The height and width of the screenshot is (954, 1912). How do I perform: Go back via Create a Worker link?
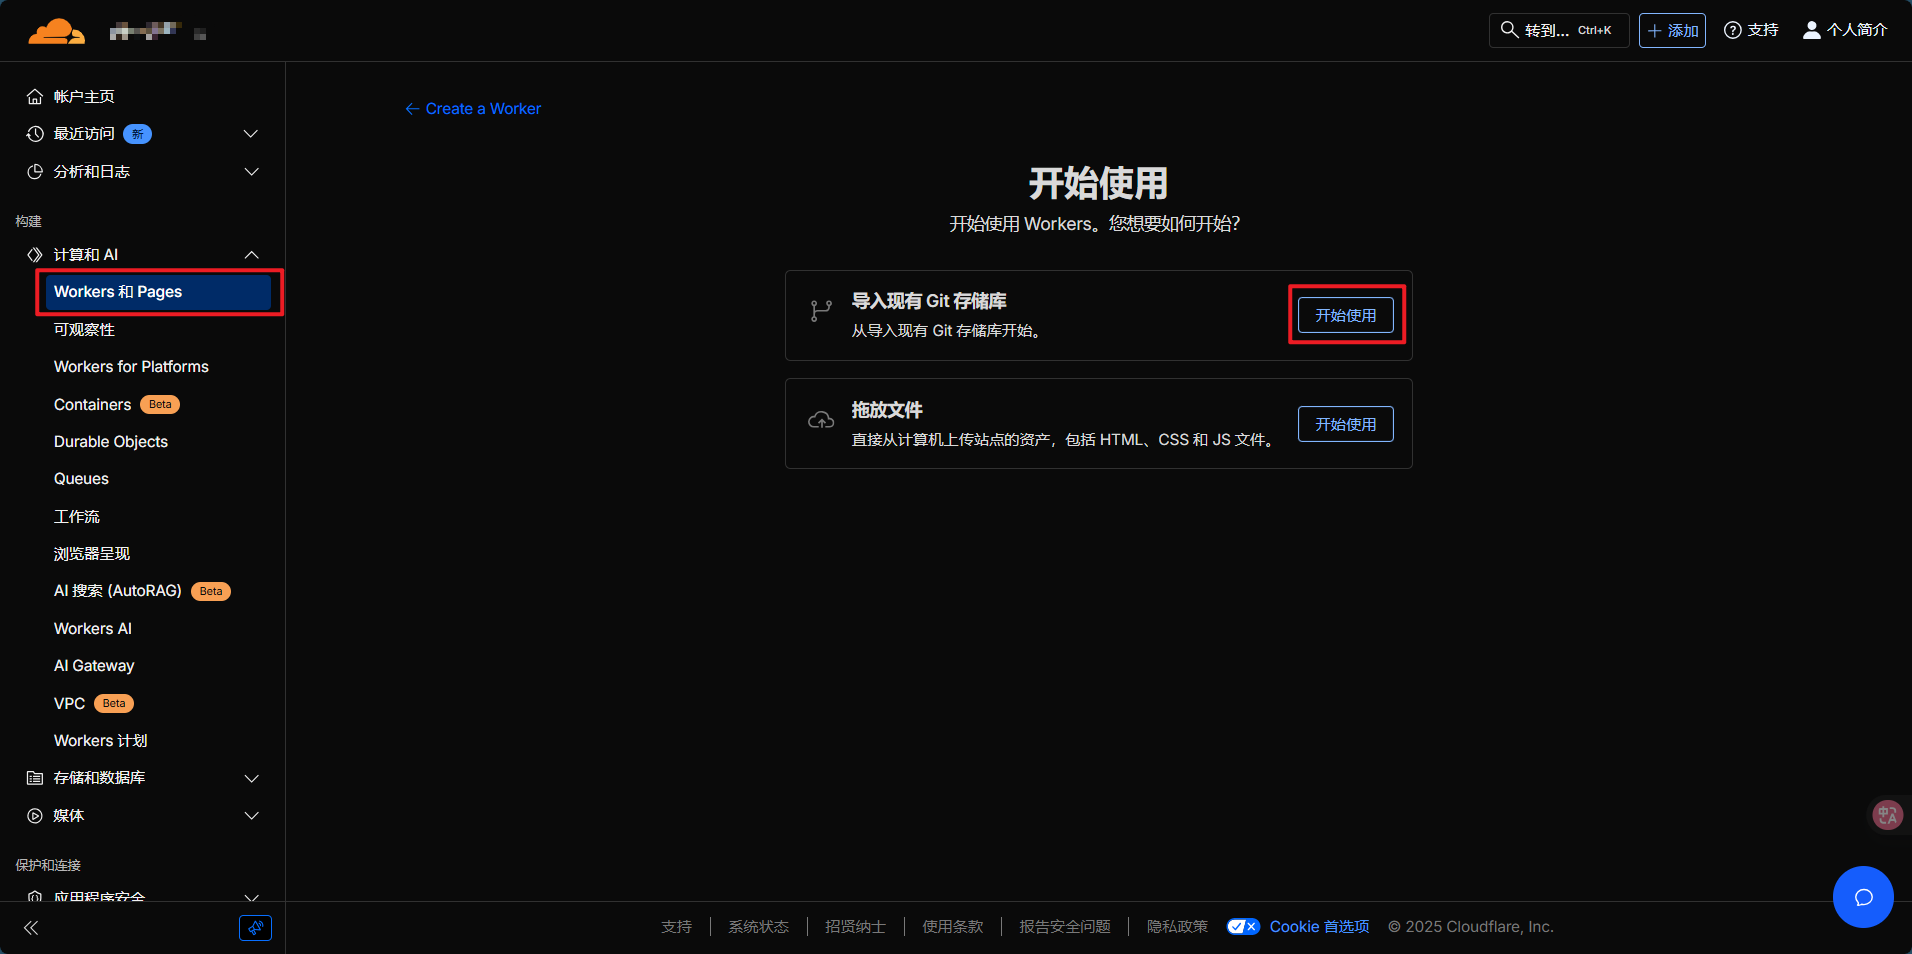click(x=473, y=109)
